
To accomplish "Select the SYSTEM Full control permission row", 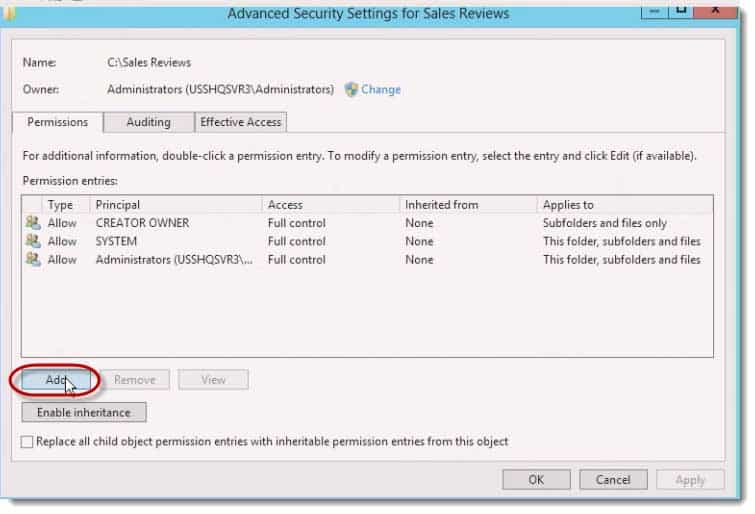I will click(x=367, y=241).
